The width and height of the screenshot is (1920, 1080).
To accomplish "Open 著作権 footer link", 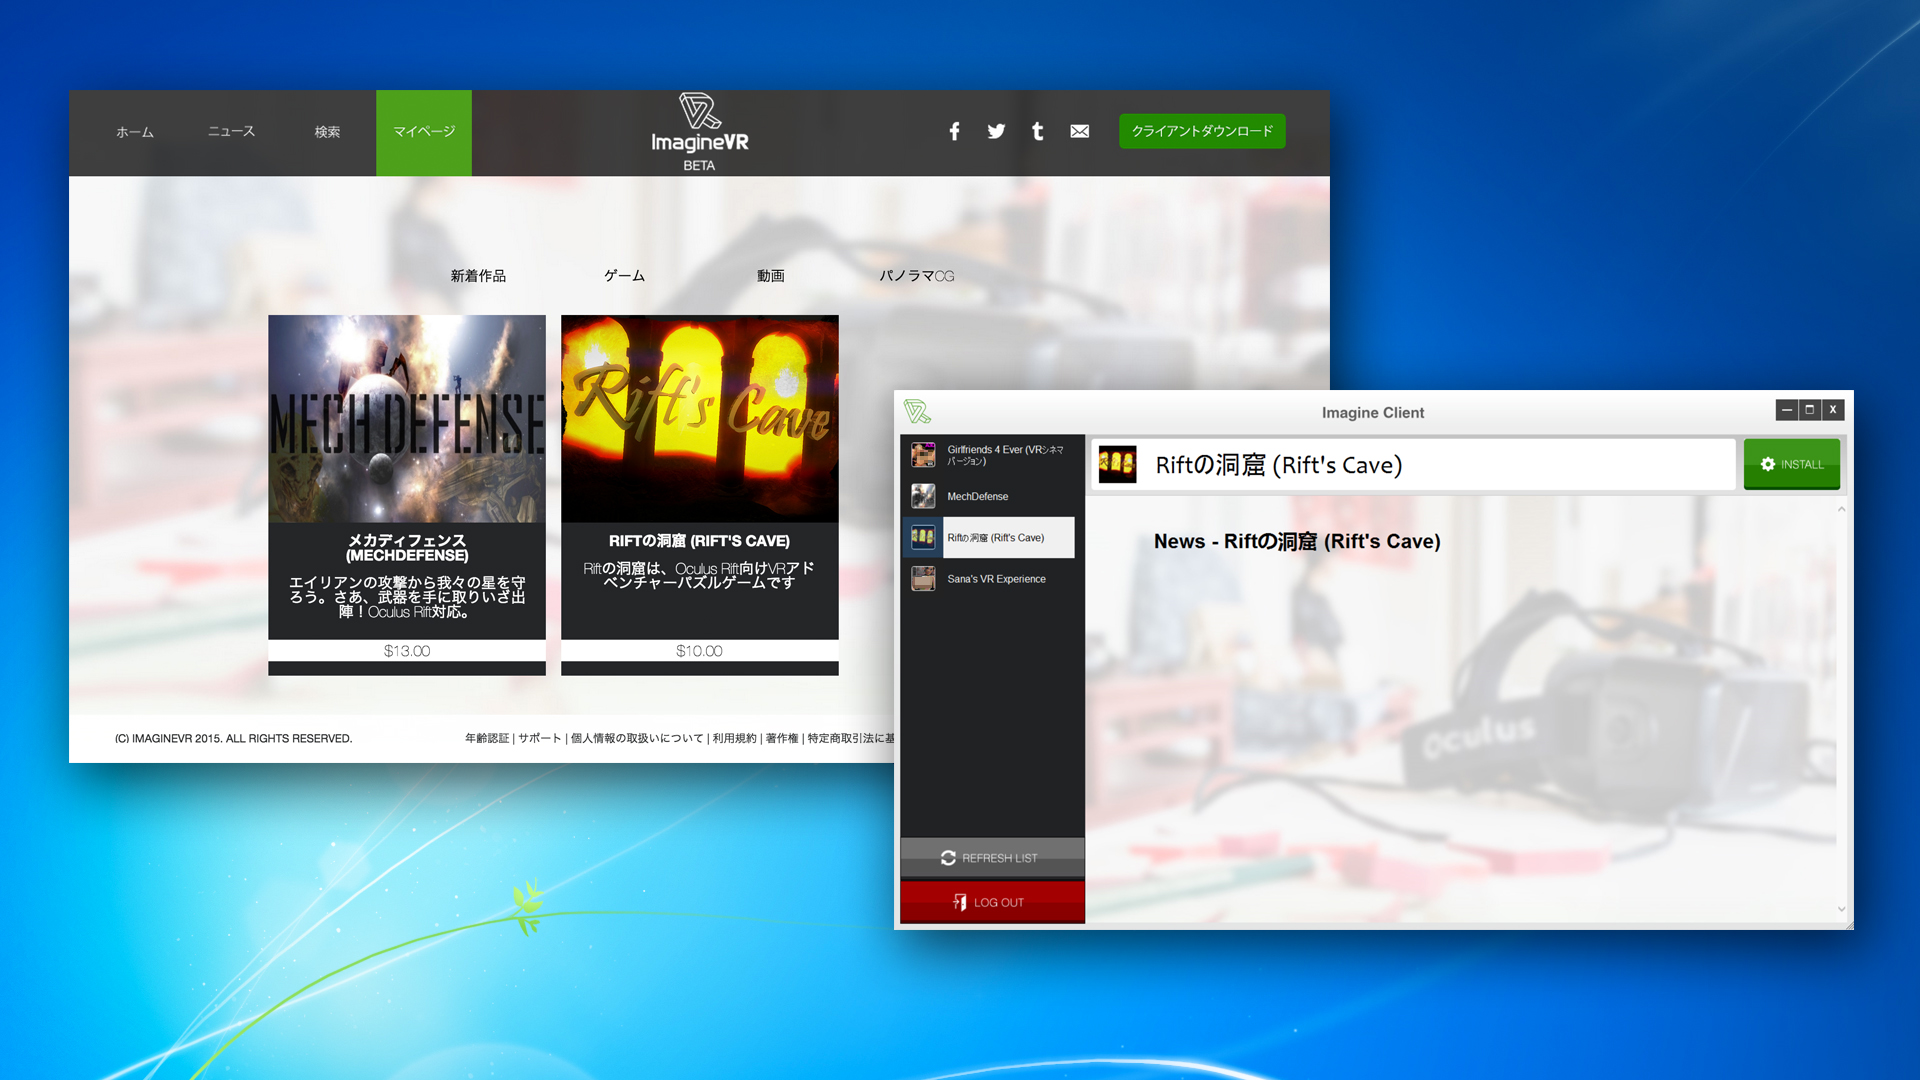I will pos(782,739).
